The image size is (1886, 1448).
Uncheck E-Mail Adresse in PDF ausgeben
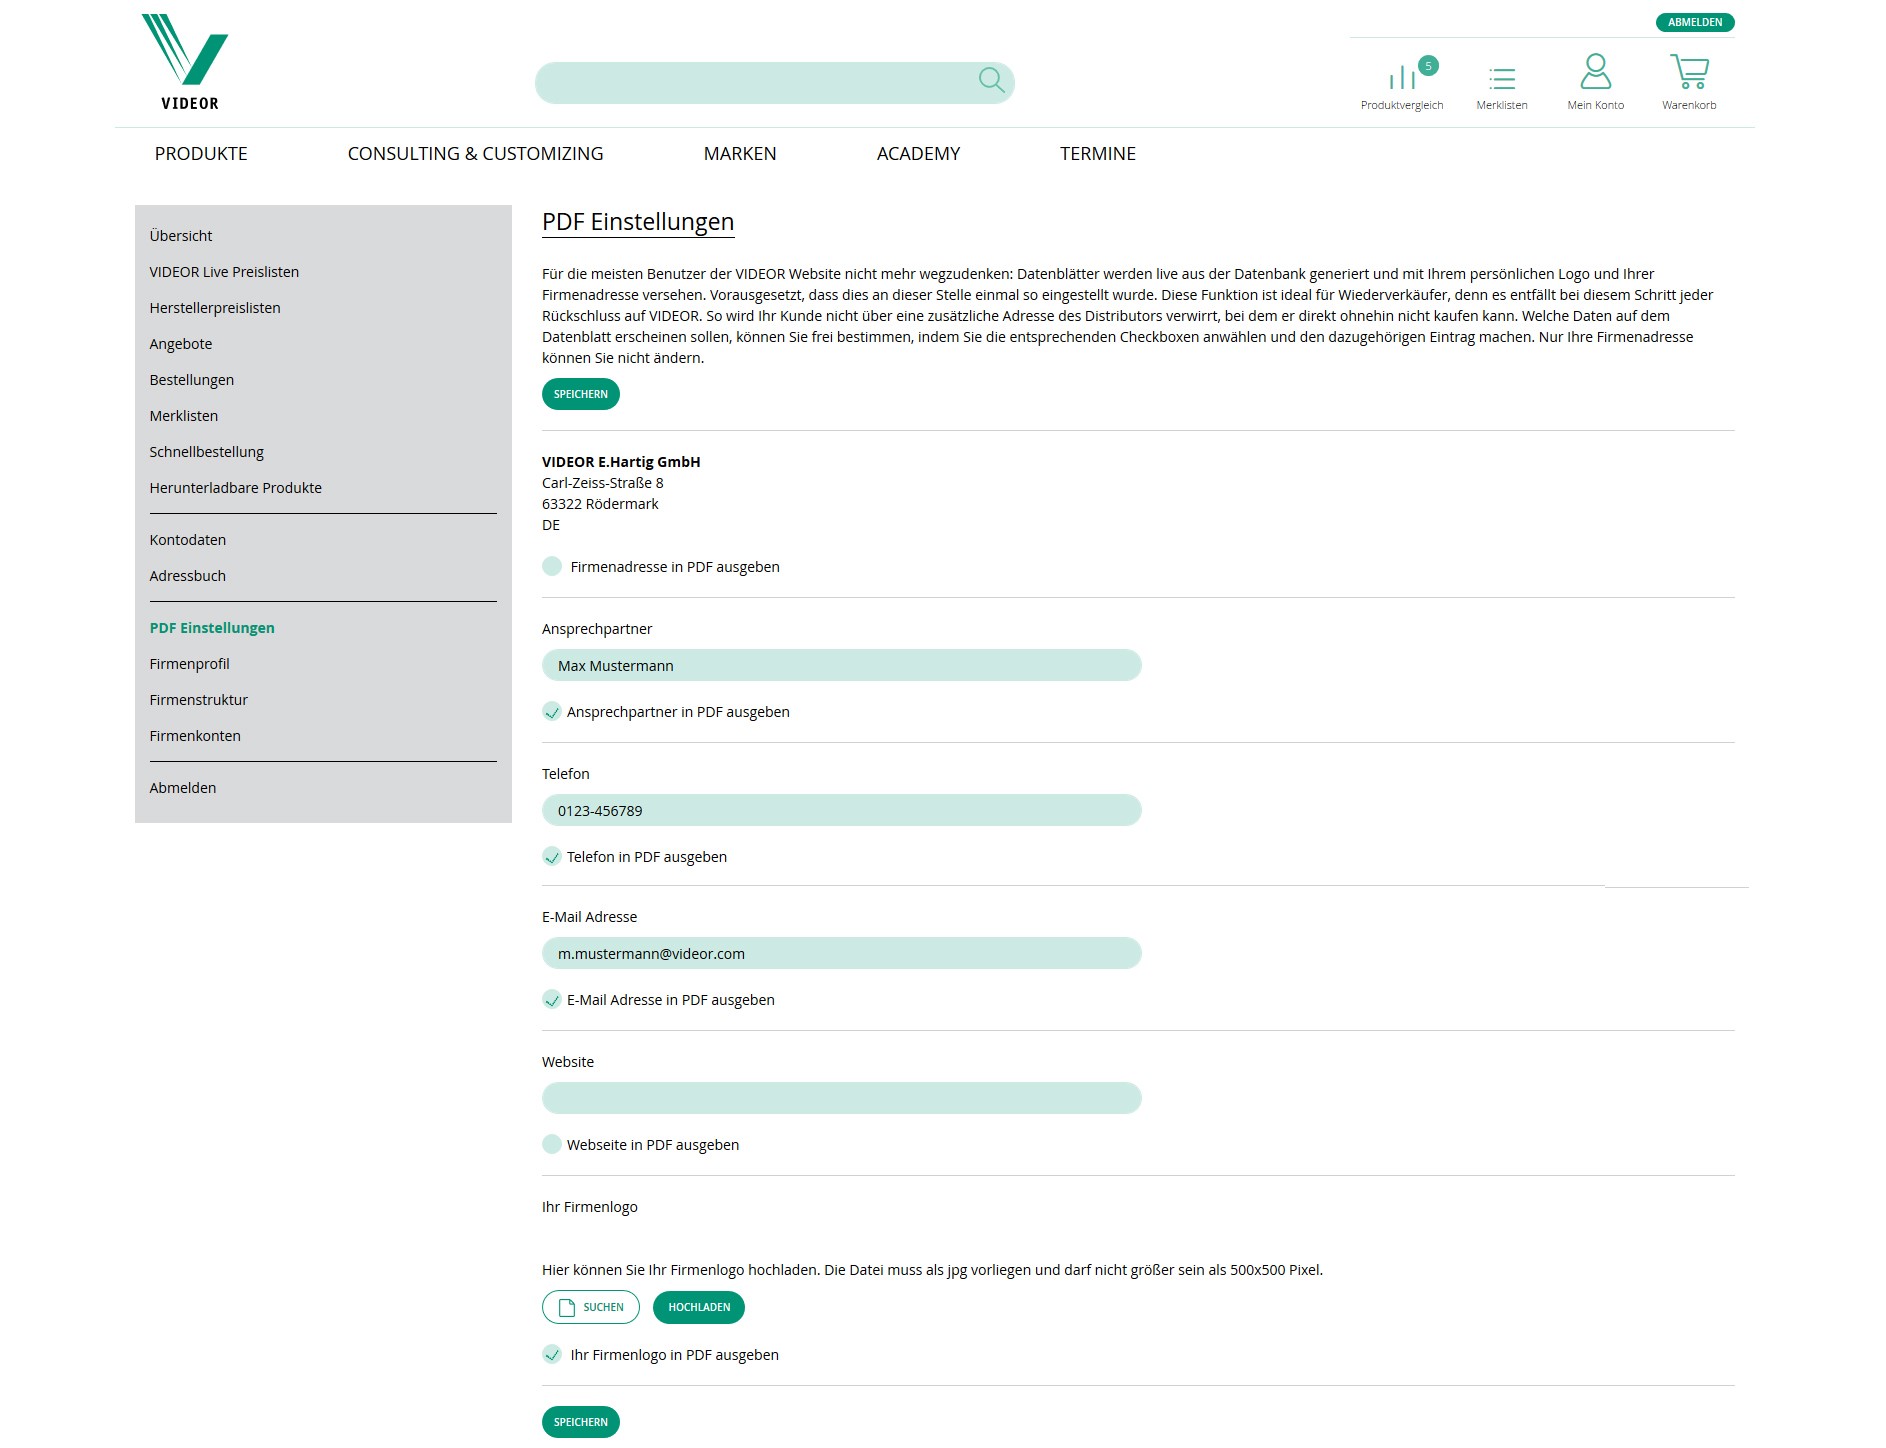click(x=552, y=999)
